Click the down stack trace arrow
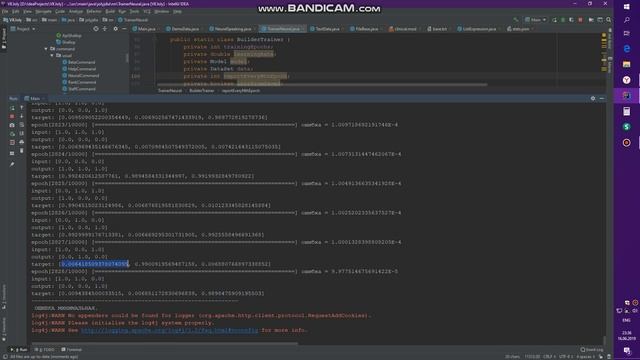 pos(22,116)
